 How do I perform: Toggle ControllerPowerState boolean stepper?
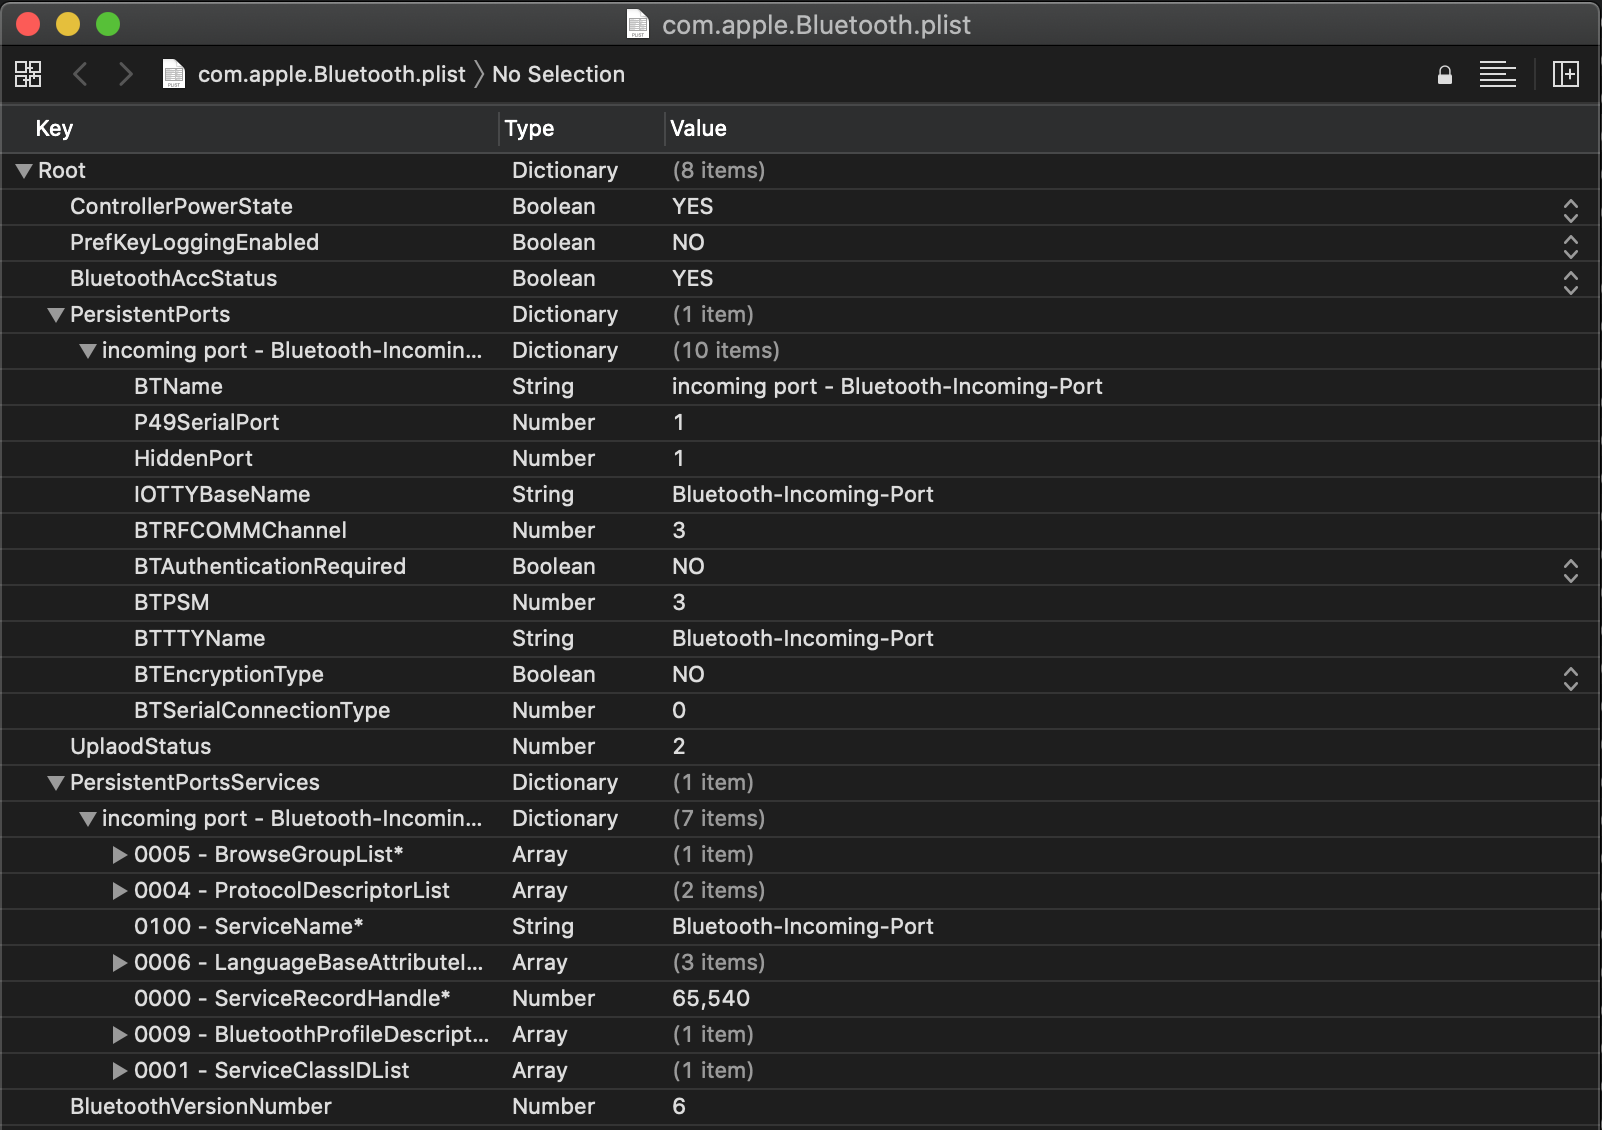(1570, 210)
